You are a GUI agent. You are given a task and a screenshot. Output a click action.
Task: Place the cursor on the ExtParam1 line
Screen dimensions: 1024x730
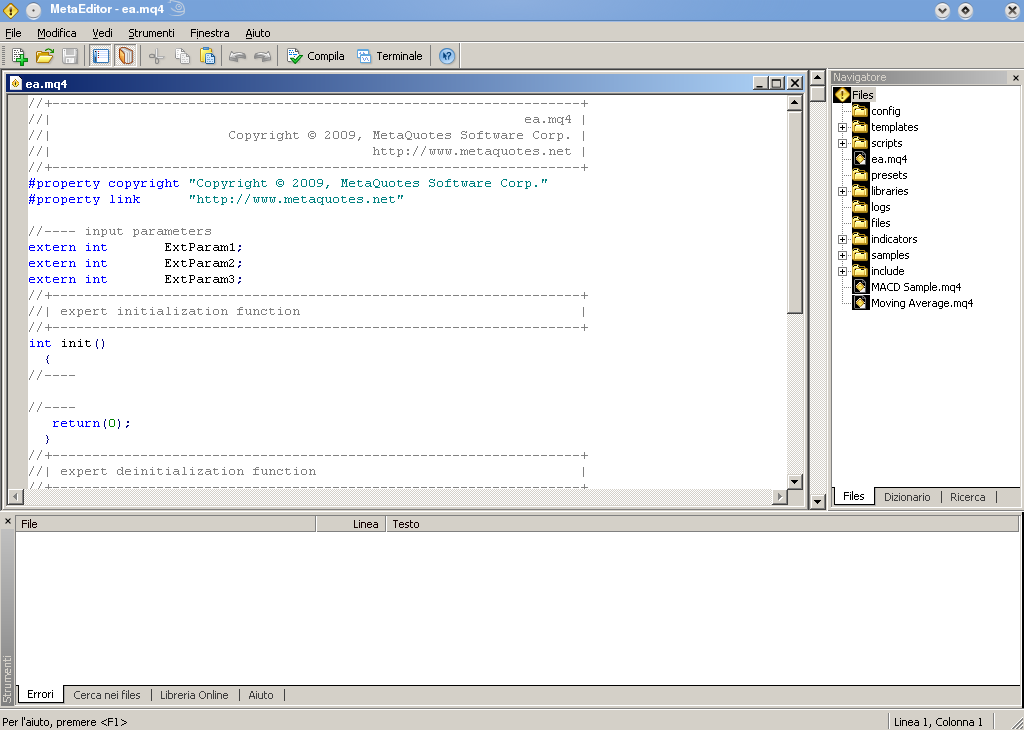point(135,247)
